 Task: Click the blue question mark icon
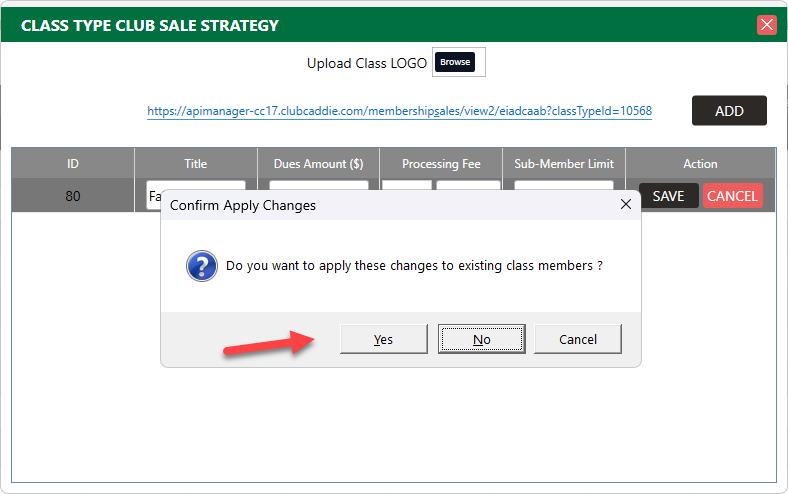[202, 266]
